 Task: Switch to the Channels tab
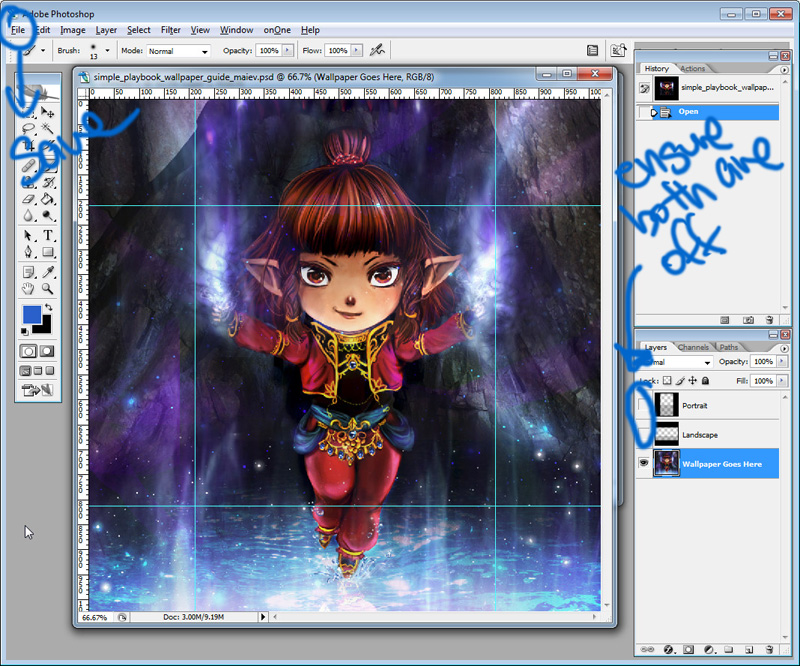coord(693,347)
